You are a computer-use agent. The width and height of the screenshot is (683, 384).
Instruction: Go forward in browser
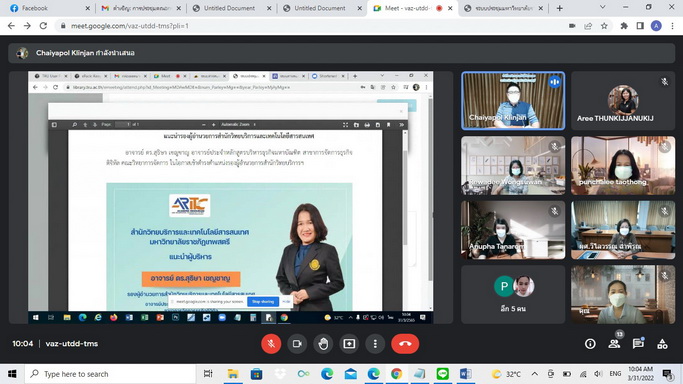(27, 26)
